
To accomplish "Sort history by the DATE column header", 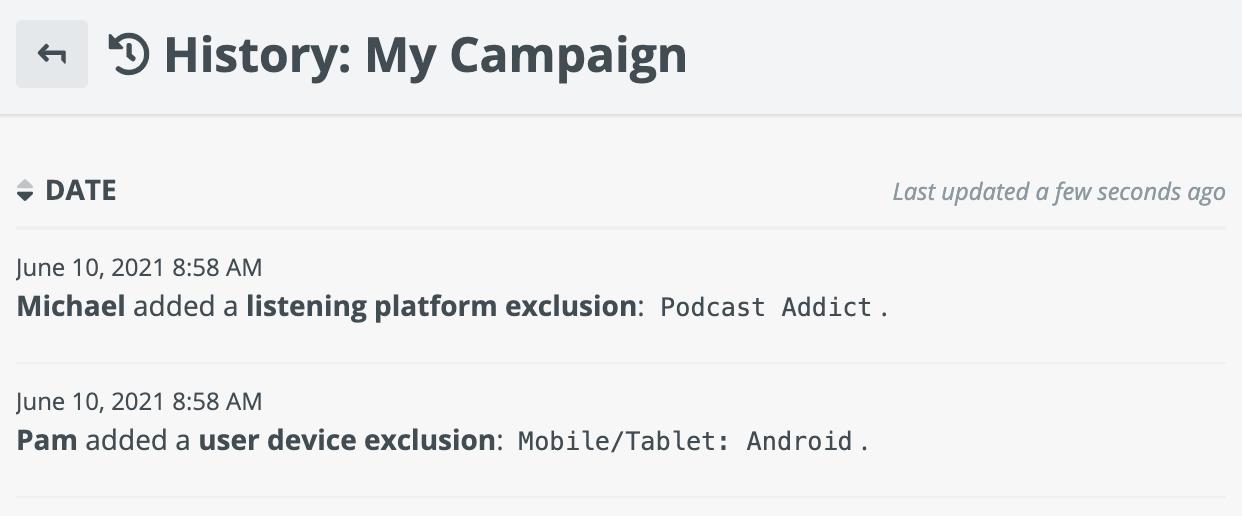I will [81, 191].
